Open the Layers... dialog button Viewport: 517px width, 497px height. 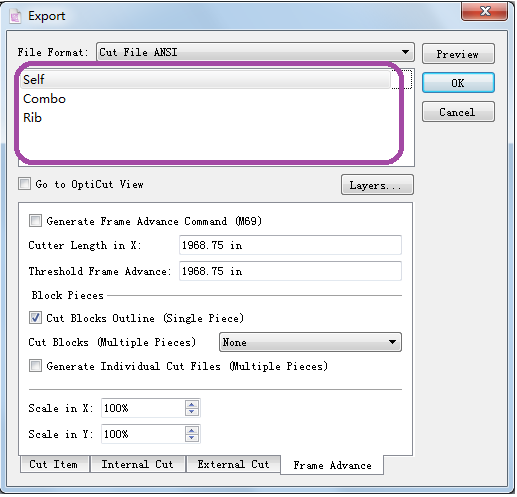[x=377, y=185]
